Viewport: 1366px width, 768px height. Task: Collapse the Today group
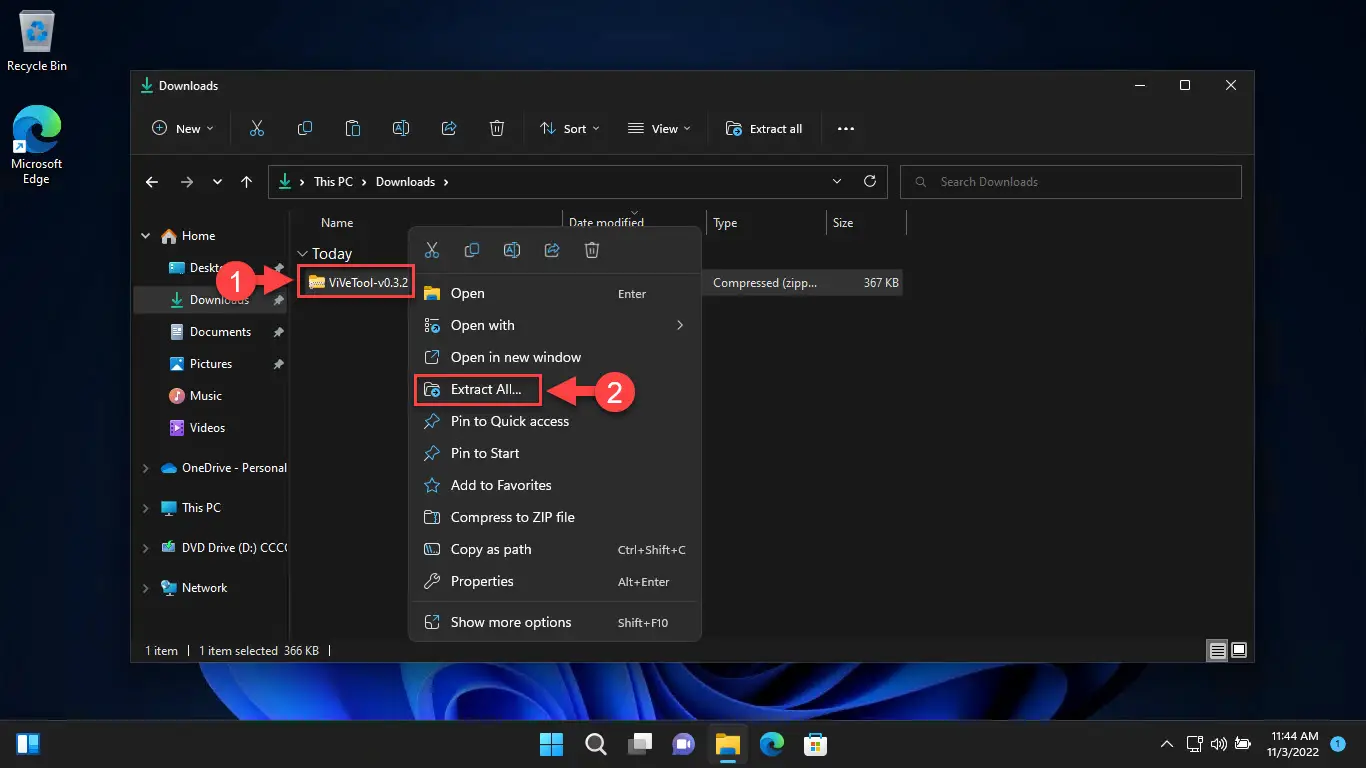pos(302,254)
